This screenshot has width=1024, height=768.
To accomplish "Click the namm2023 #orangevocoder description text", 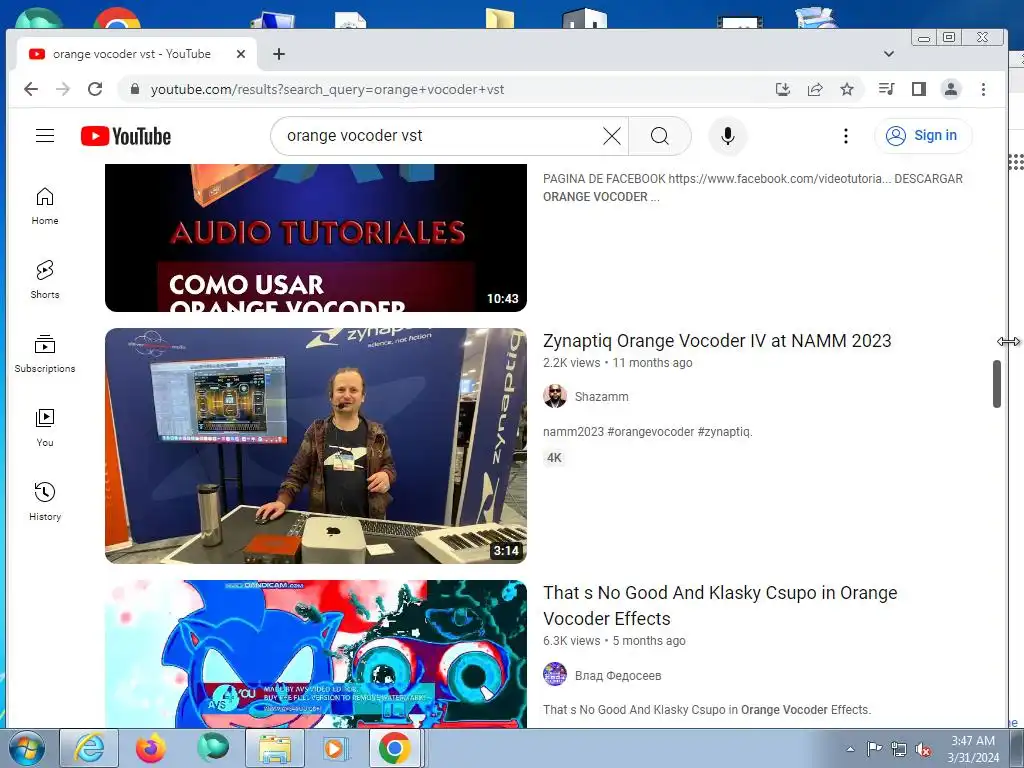I will 647,432.
